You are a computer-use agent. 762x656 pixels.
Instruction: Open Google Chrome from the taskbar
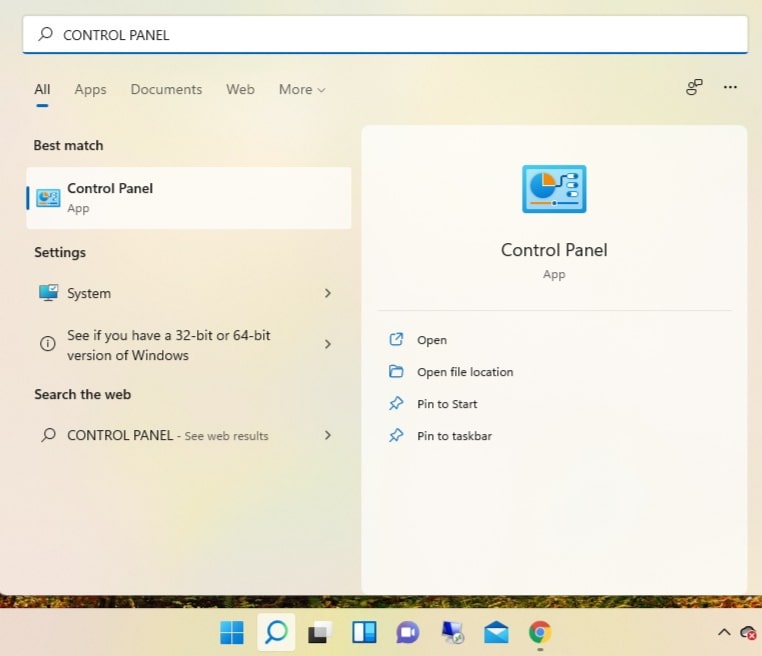(540, 632)
